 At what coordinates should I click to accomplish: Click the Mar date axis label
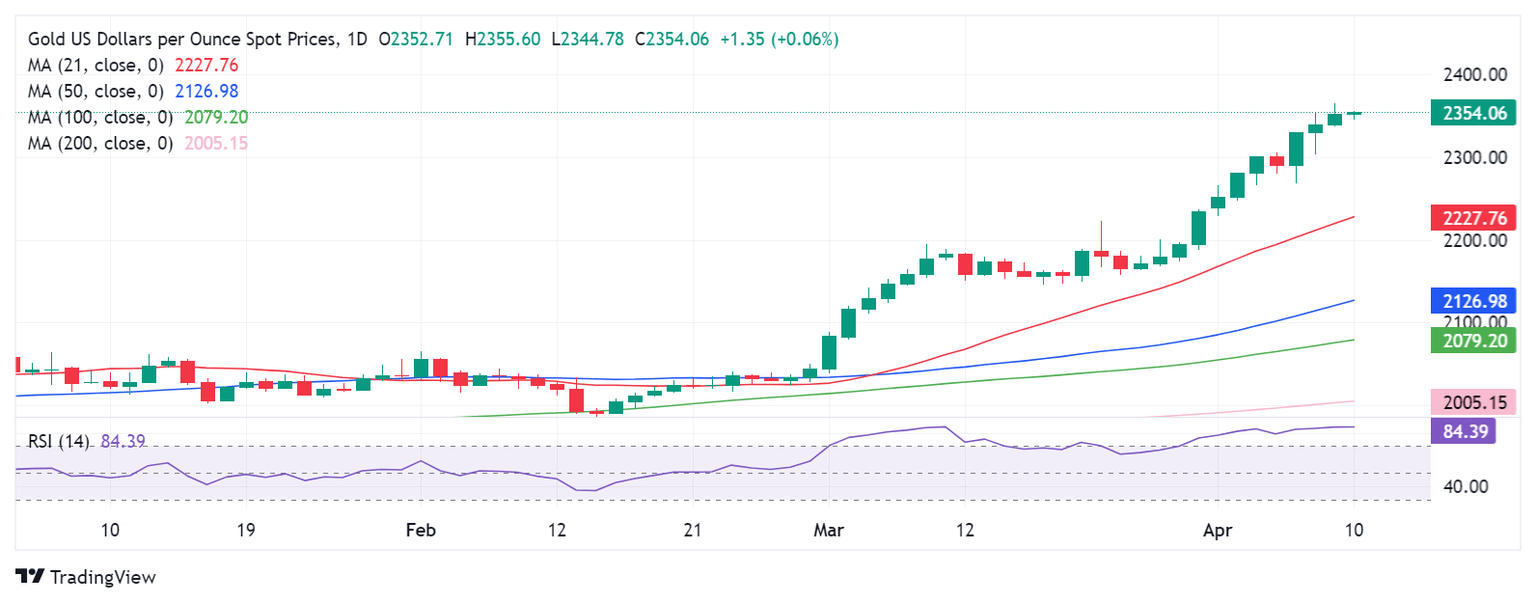829,529
